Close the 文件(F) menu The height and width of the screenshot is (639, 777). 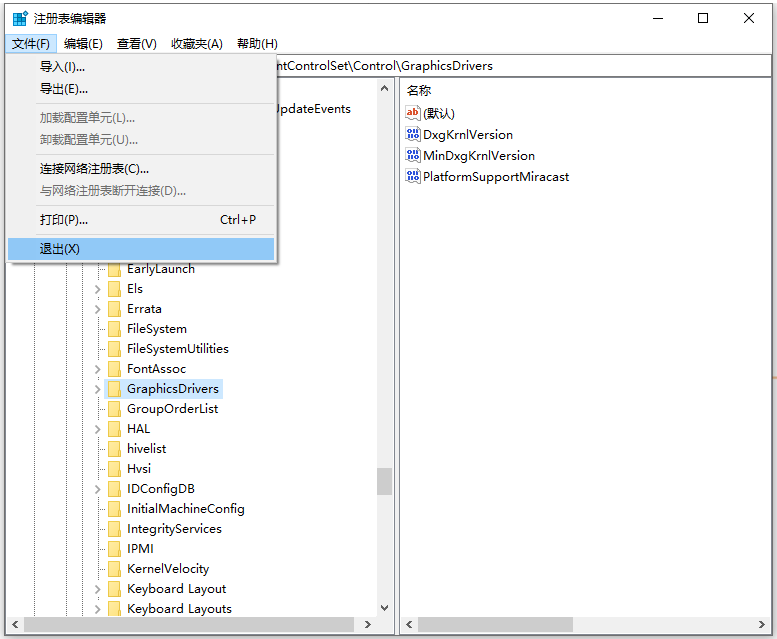point(31,44)
